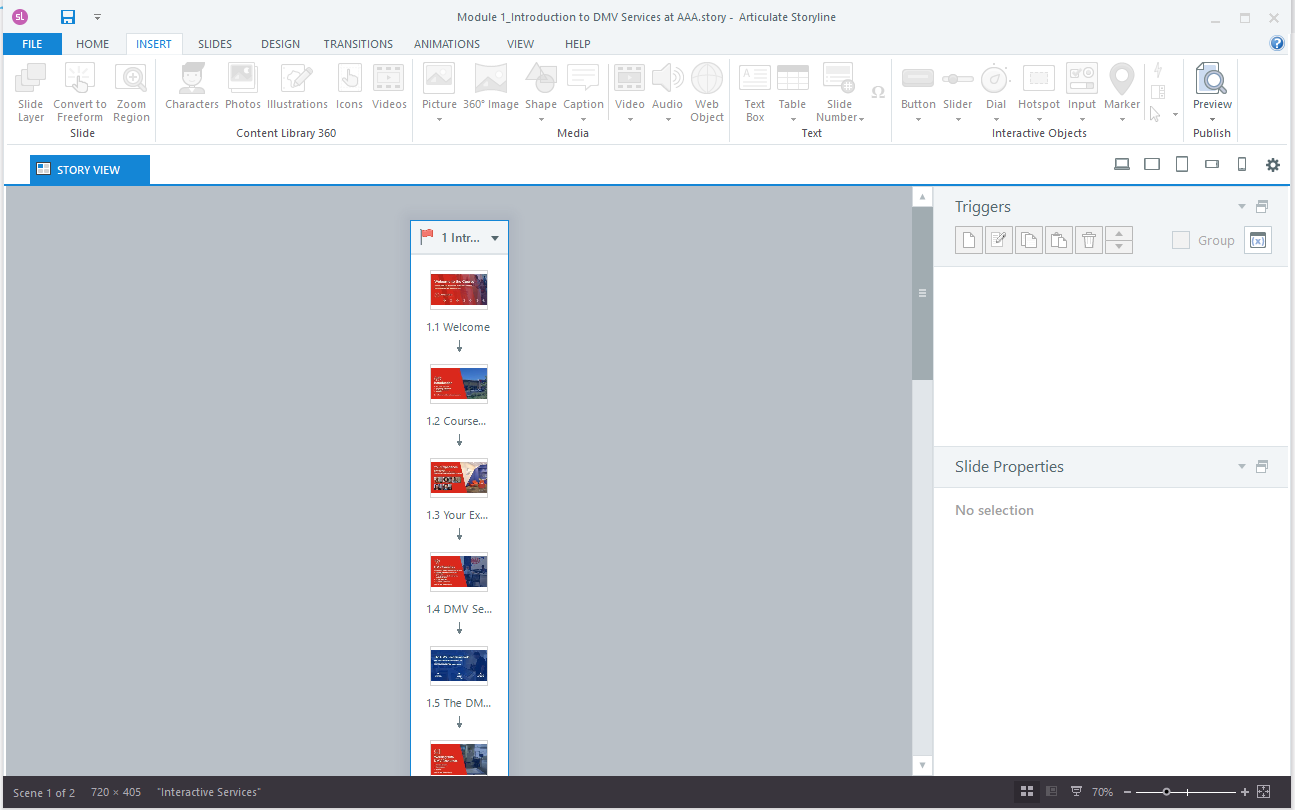Click the zoom slider handle in status bar
The height and width of the screenshot is (810, 1295).
coord(1166,792)
